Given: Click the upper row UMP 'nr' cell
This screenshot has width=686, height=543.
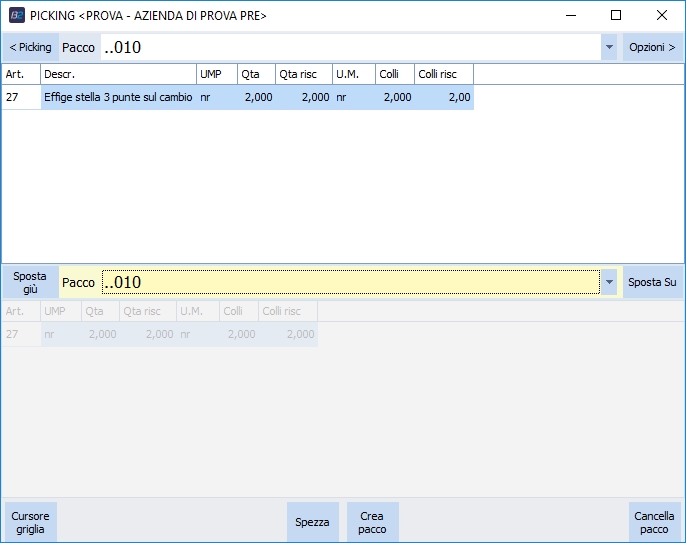Looking at the screenshot, I should tap(217, 97).
